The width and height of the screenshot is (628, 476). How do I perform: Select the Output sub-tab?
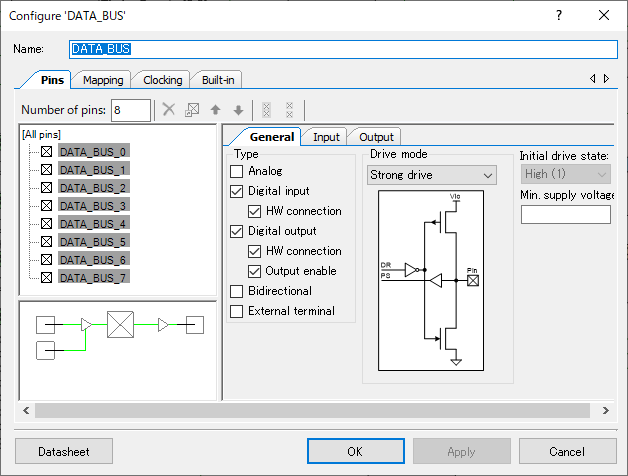(x=376, y=137)
